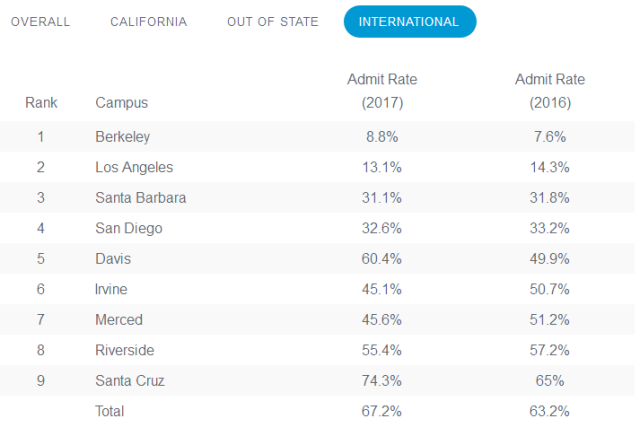Click Berkeley's 8.8% admit rate cell

[x=382, y=137]
